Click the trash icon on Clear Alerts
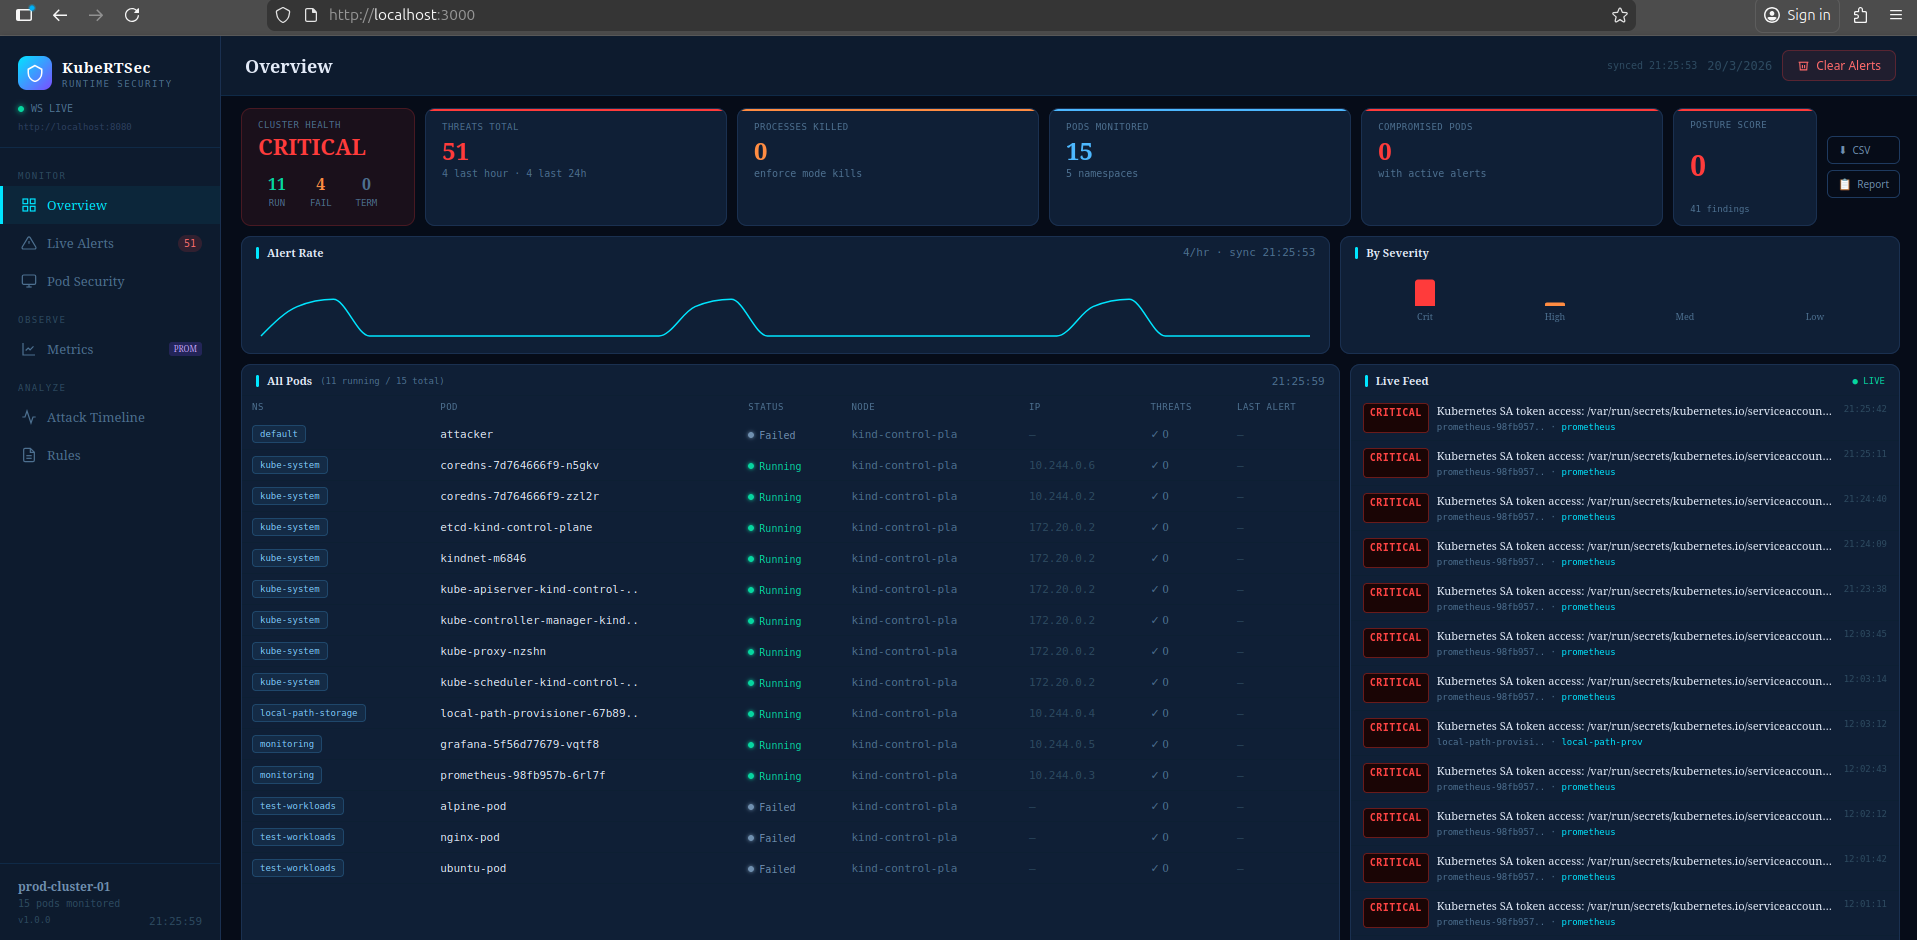Viewport: 1917px width, 940px height. point(1803,65)
